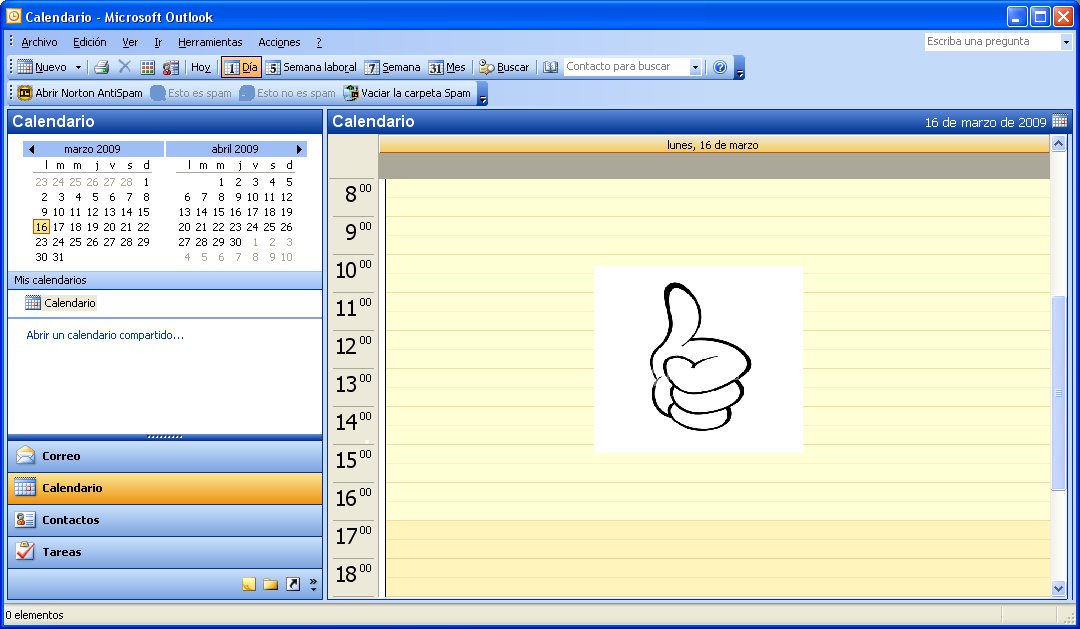Click the Buscar toolbar icon
Viewport: 1080px width, 629px height.
click(x=504, y=66)
